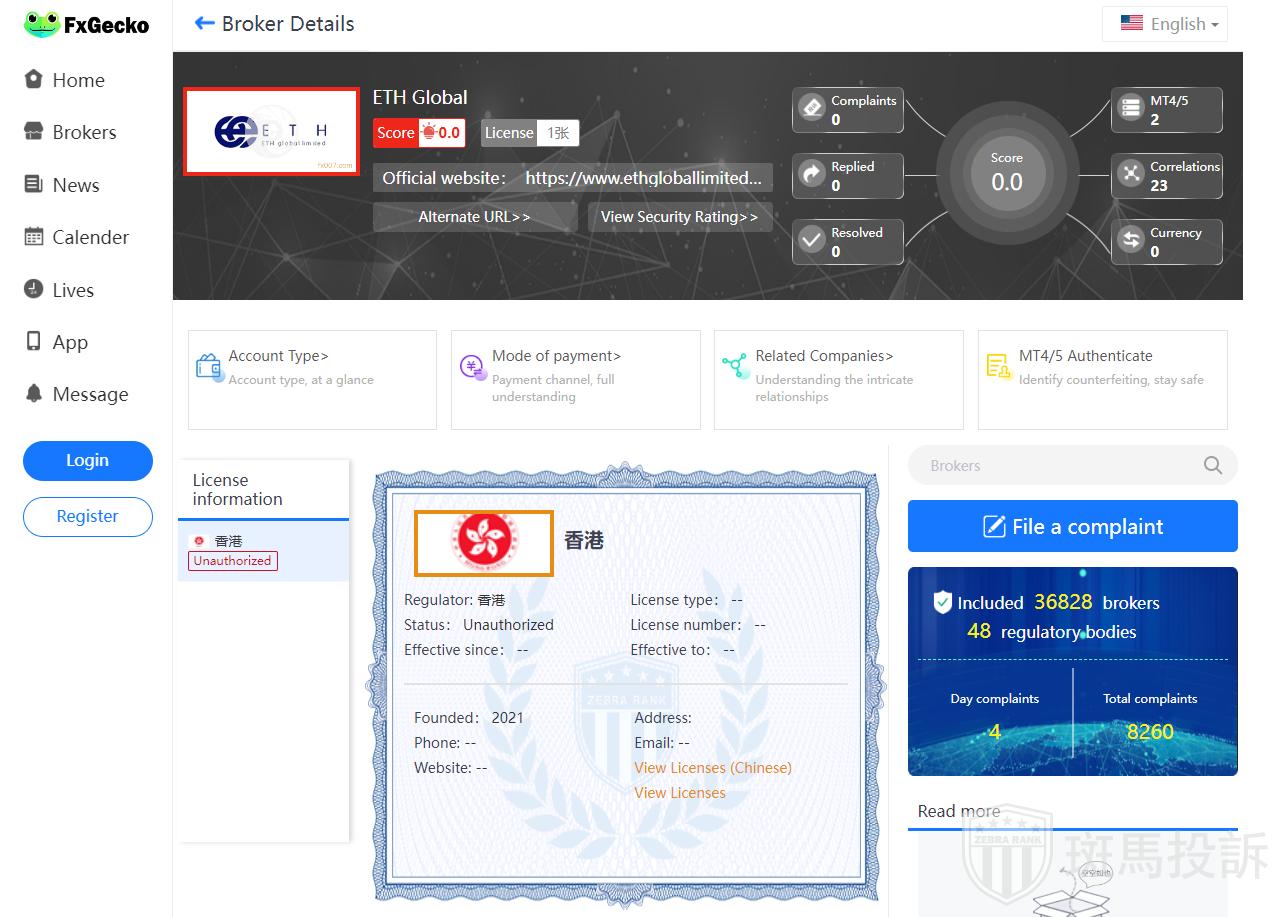Click the FxGecko frog logo
This screenshot has width=1287, height=917.
[x=42, y=24]
